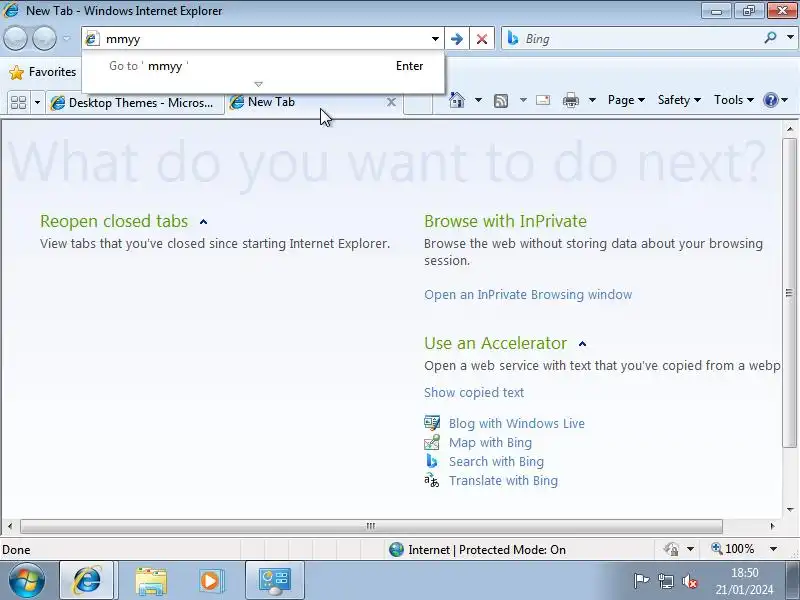The image size is (800, 600).
Task: Click the blue Go arrow button
Action: tap(457, 39)
